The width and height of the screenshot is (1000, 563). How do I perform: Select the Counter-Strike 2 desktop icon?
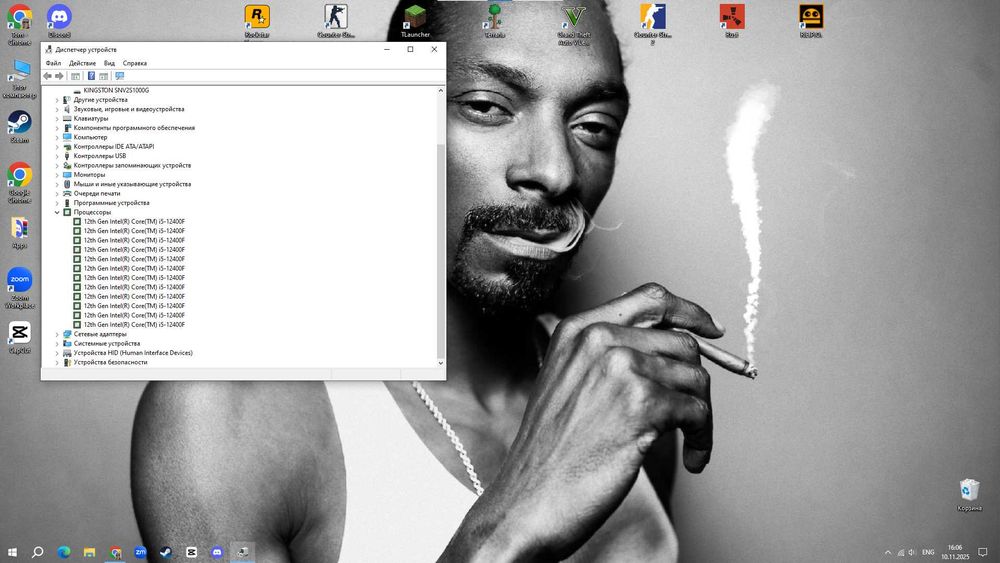point(652,24)
